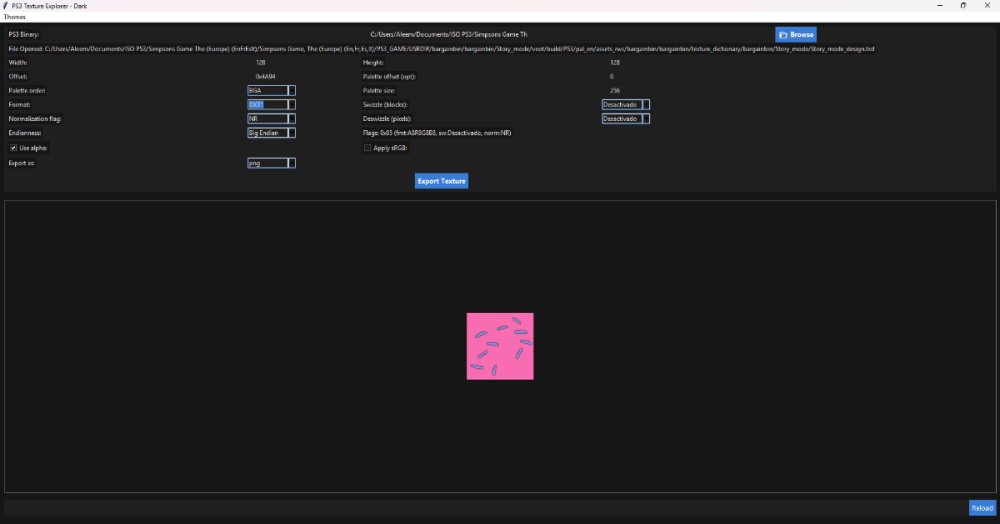The width and height of the screenshot is (1000, 524).
Task: Enable the Apply sRGB checkbox
Action: tap(367, 148)
